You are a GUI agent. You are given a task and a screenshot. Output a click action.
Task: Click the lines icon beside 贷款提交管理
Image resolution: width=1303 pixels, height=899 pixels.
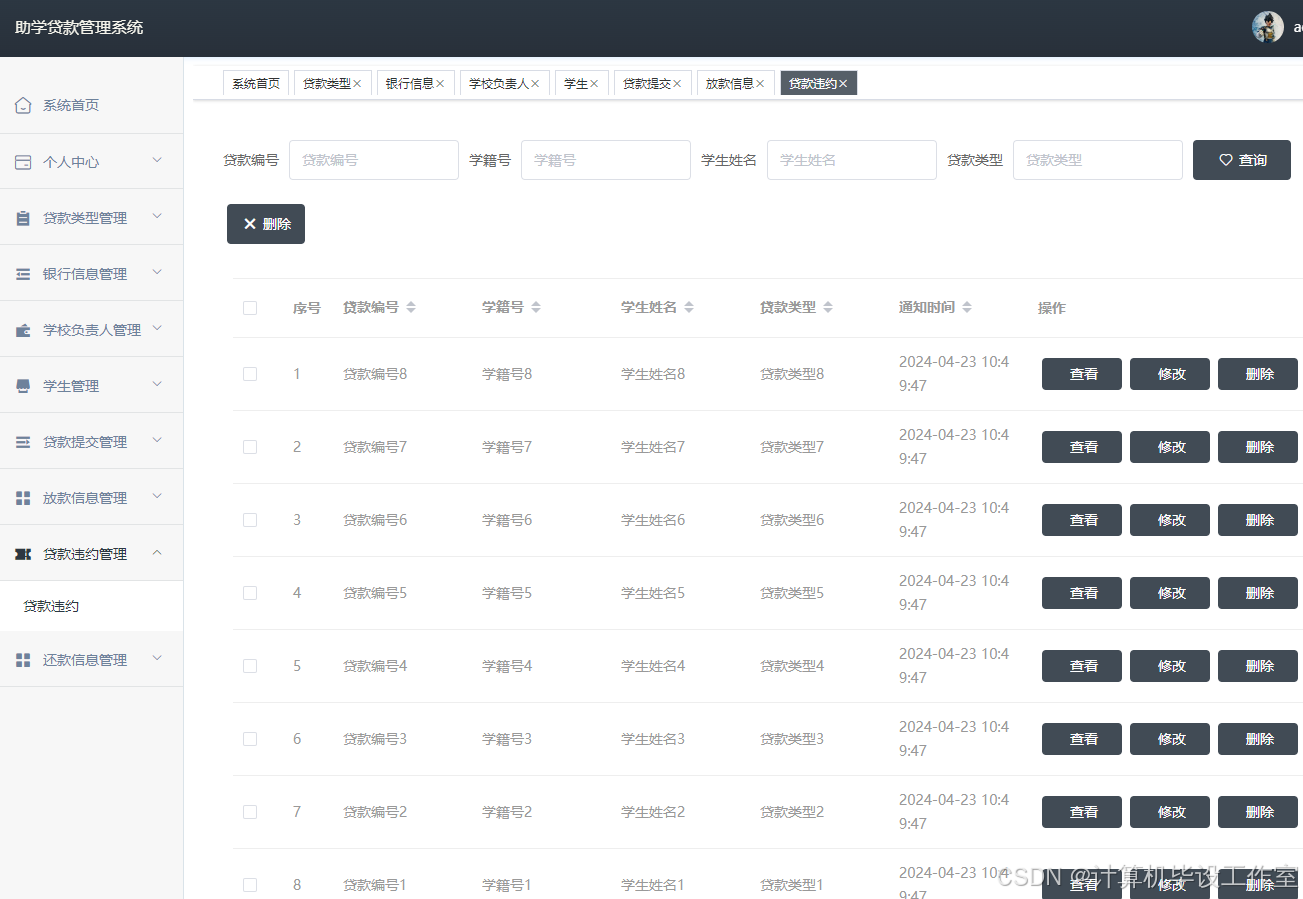[23, 442]
